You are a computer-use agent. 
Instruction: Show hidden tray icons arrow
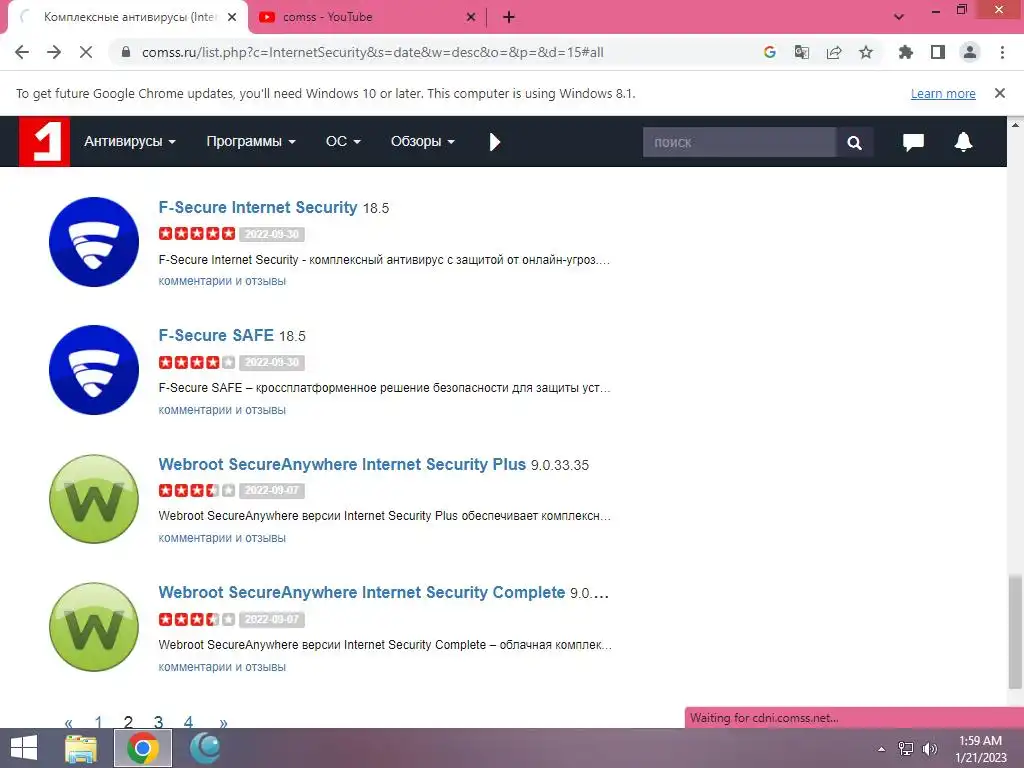882,749
